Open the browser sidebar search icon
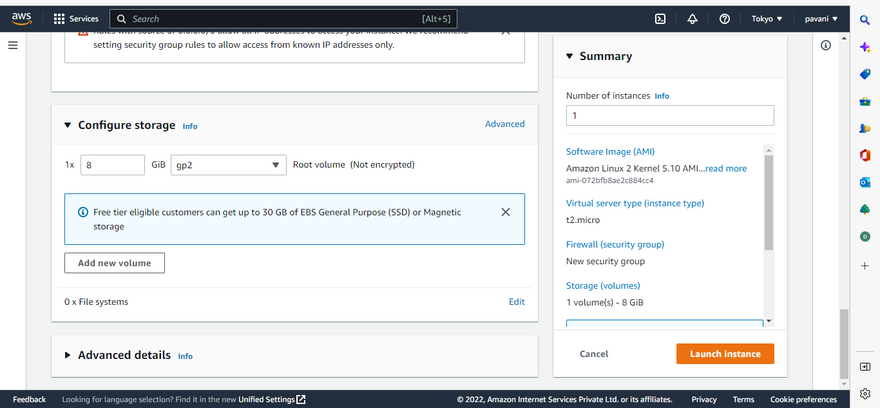Image resolution: width=880 pixels, height=408 pixels. tap(865, 20)
